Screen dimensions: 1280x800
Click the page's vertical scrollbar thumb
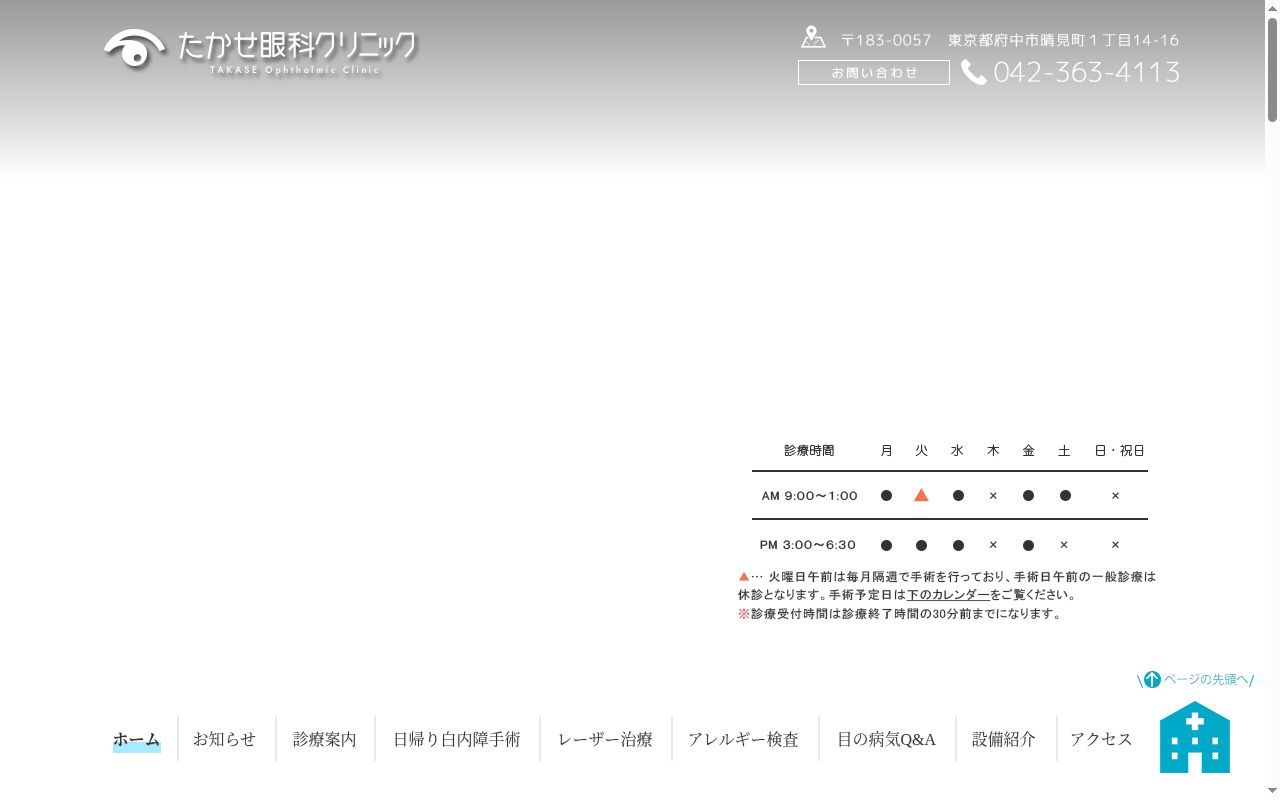point(1272,70)
